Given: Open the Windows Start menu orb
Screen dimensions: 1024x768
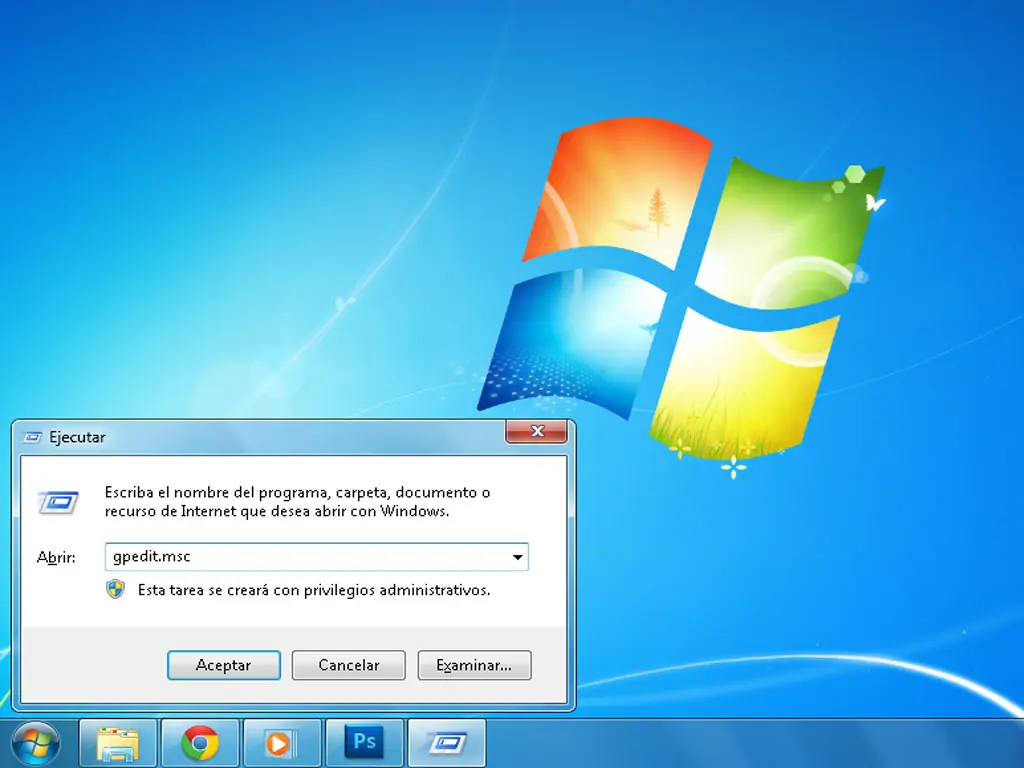Looking at the screenshot, I should [36, 743].
